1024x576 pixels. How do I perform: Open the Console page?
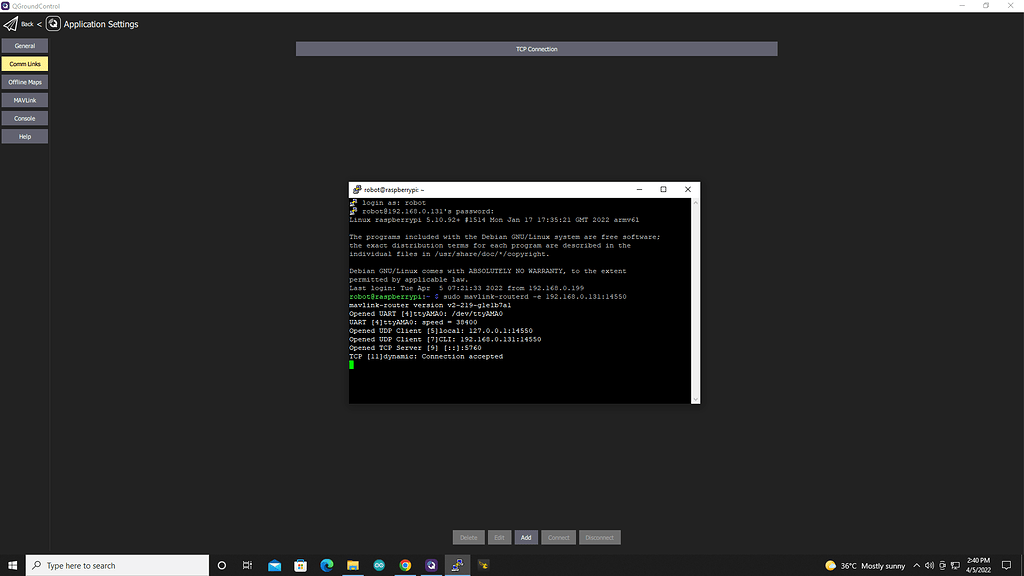coord(25,118)
